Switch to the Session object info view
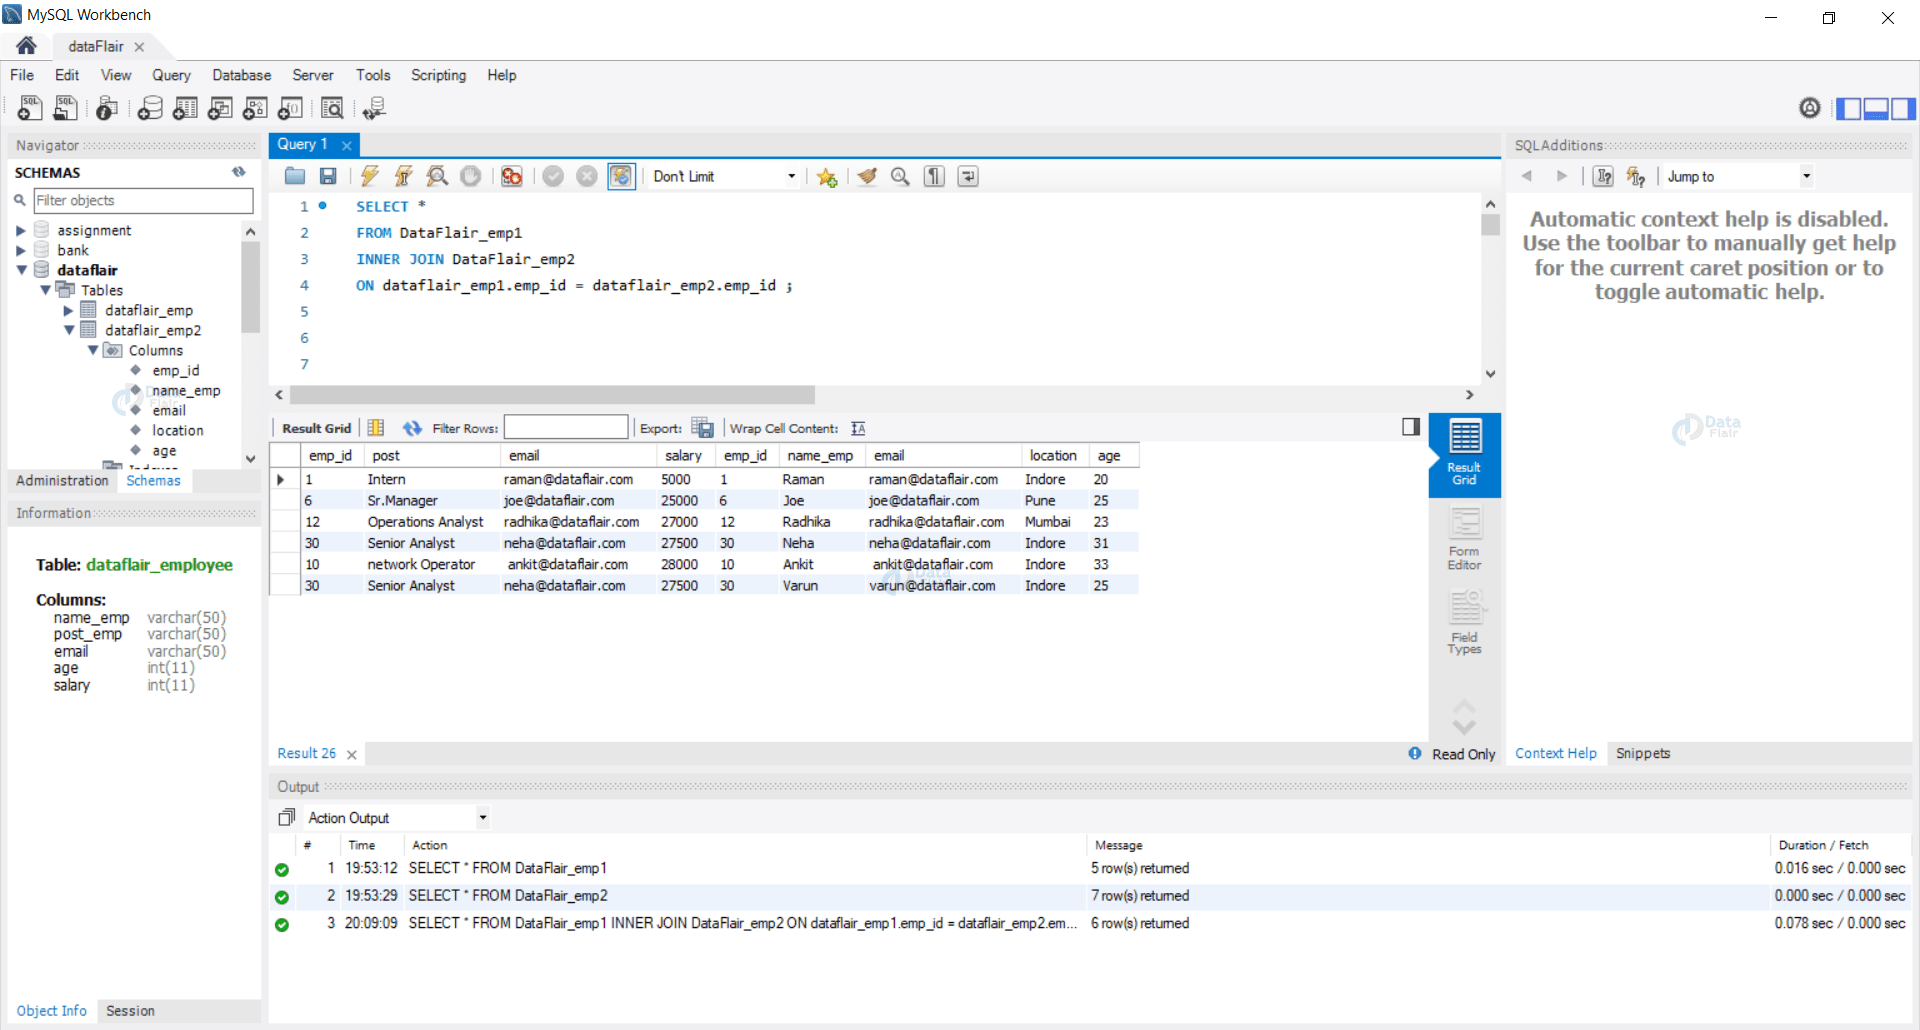The width and height of the screenshot is (1920, 1030). [130, 1011]
